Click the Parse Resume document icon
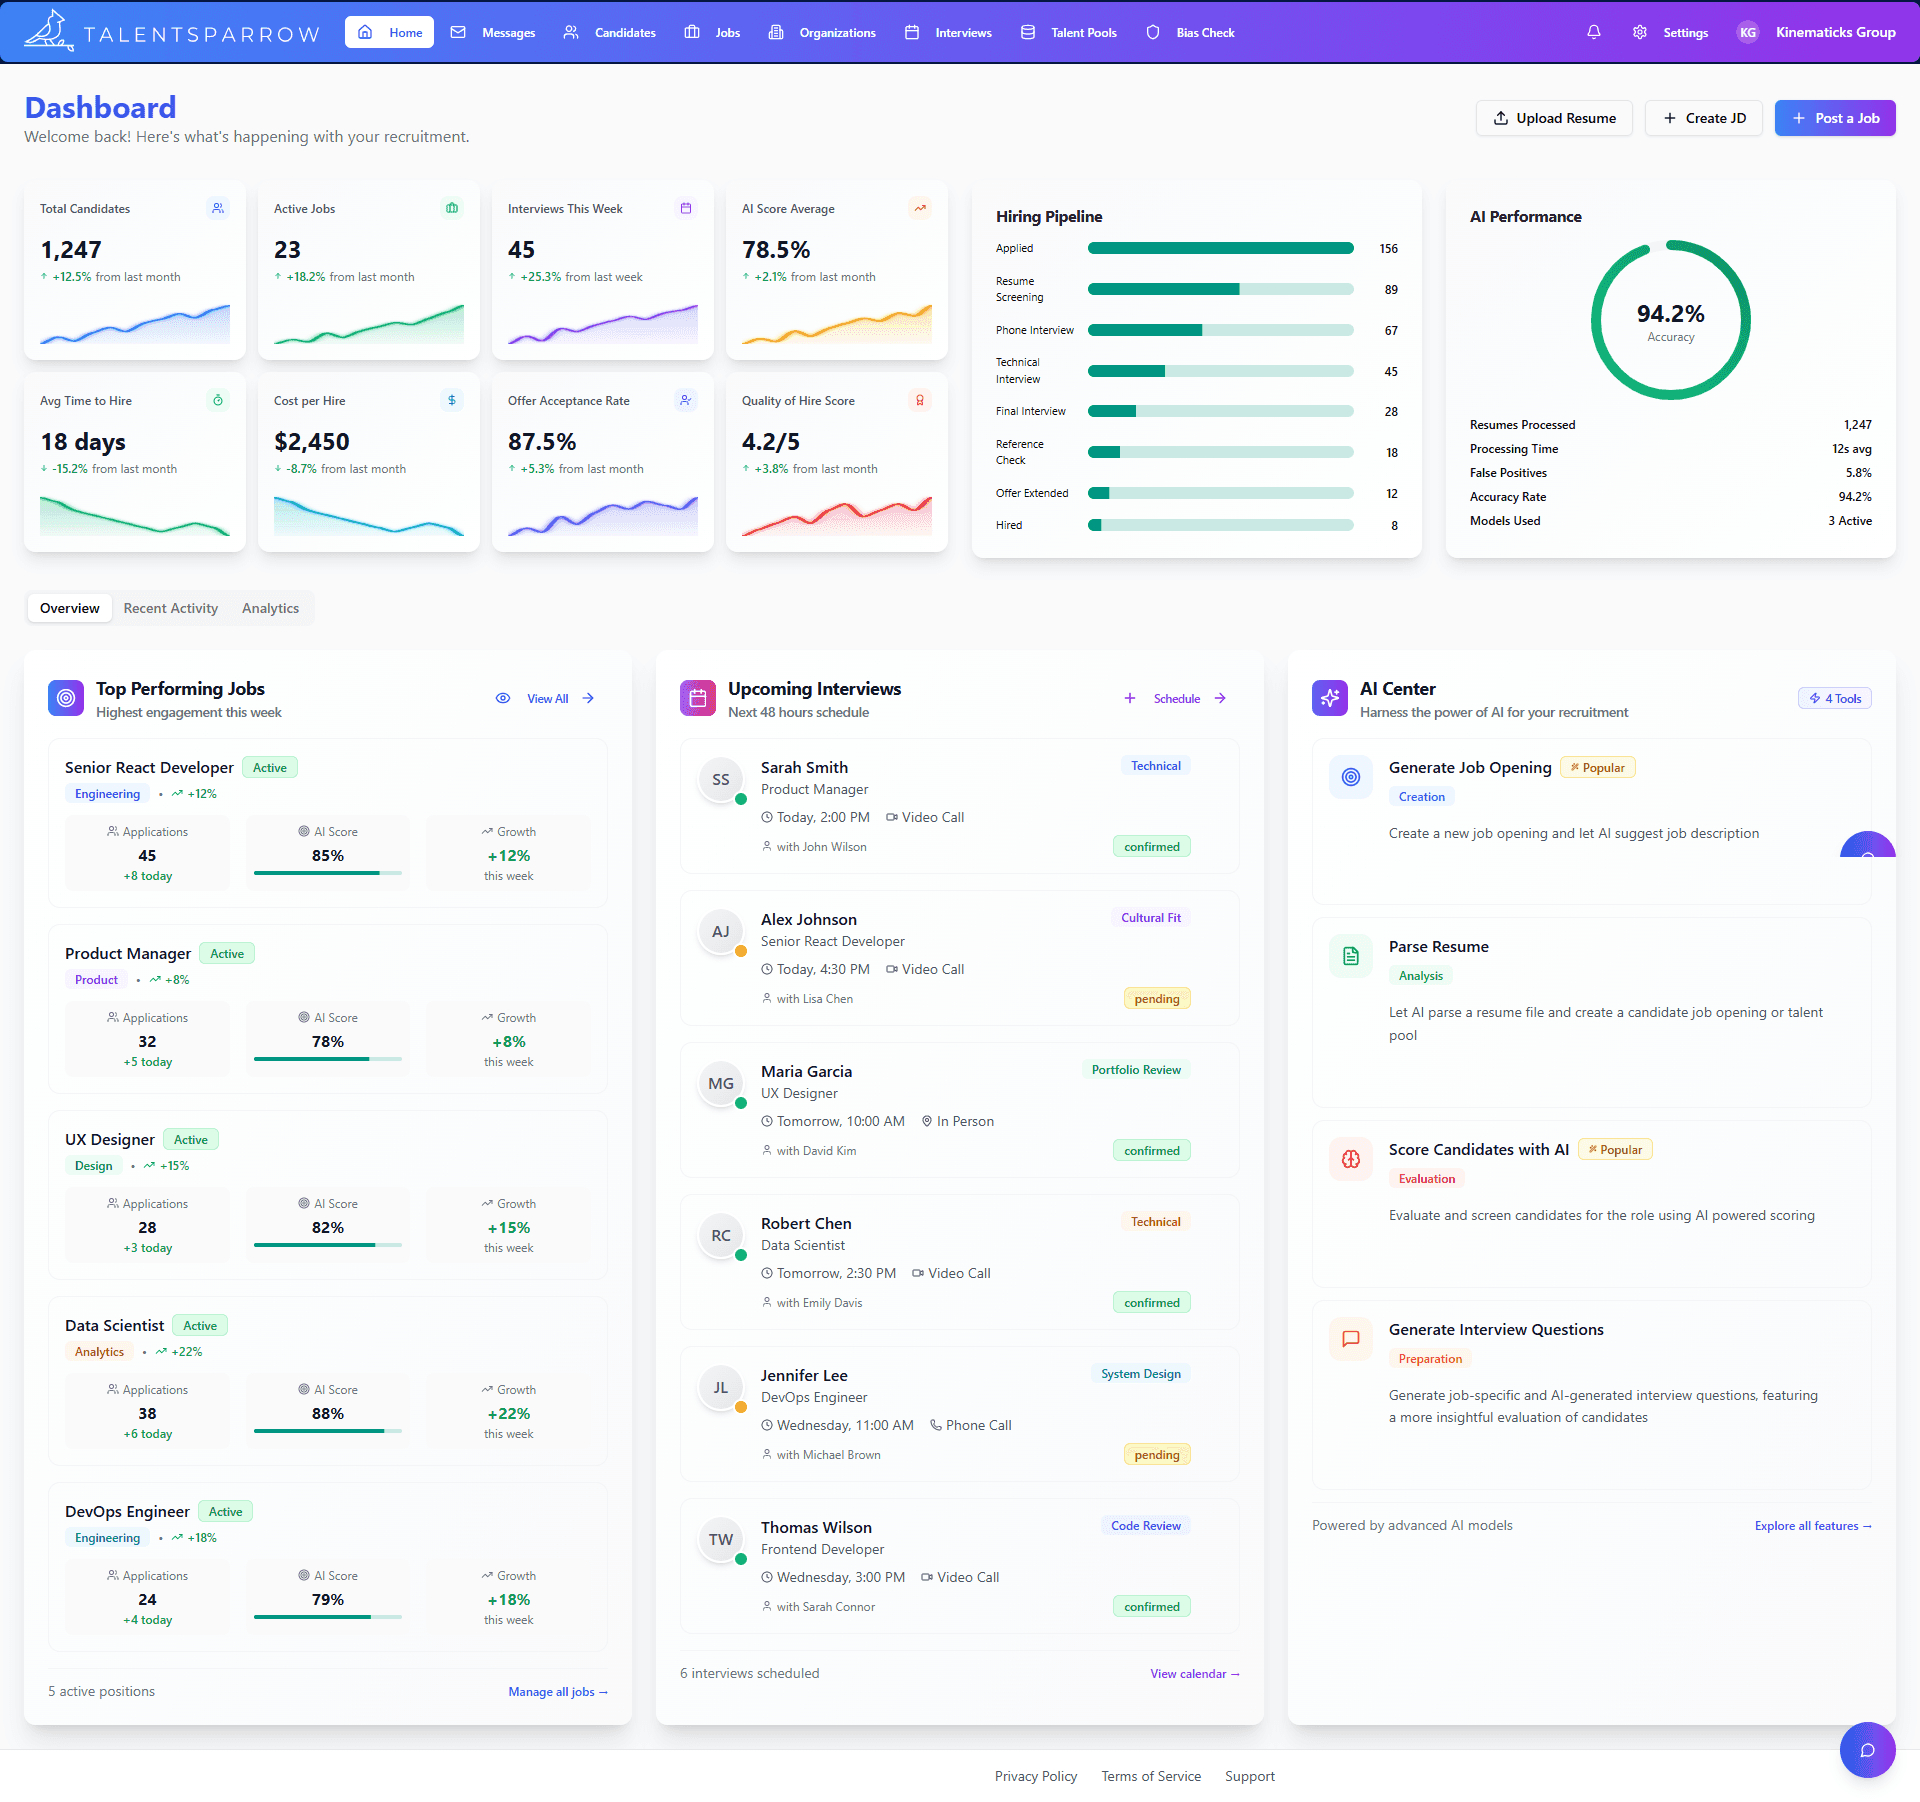The width and height of the screenshot is (1920, 1802). pyautogui.click(x=1351, y=956)
